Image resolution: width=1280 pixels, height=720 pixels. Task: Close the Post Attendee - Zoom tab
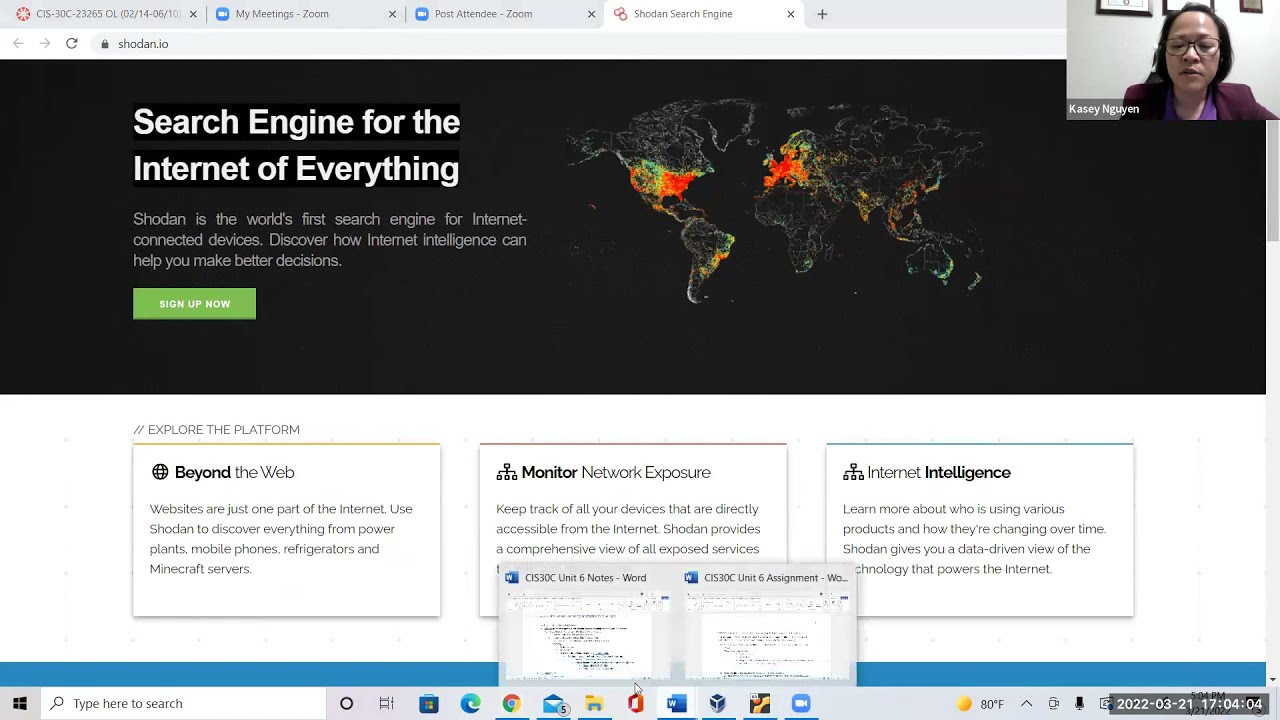[x=591, y=14]
